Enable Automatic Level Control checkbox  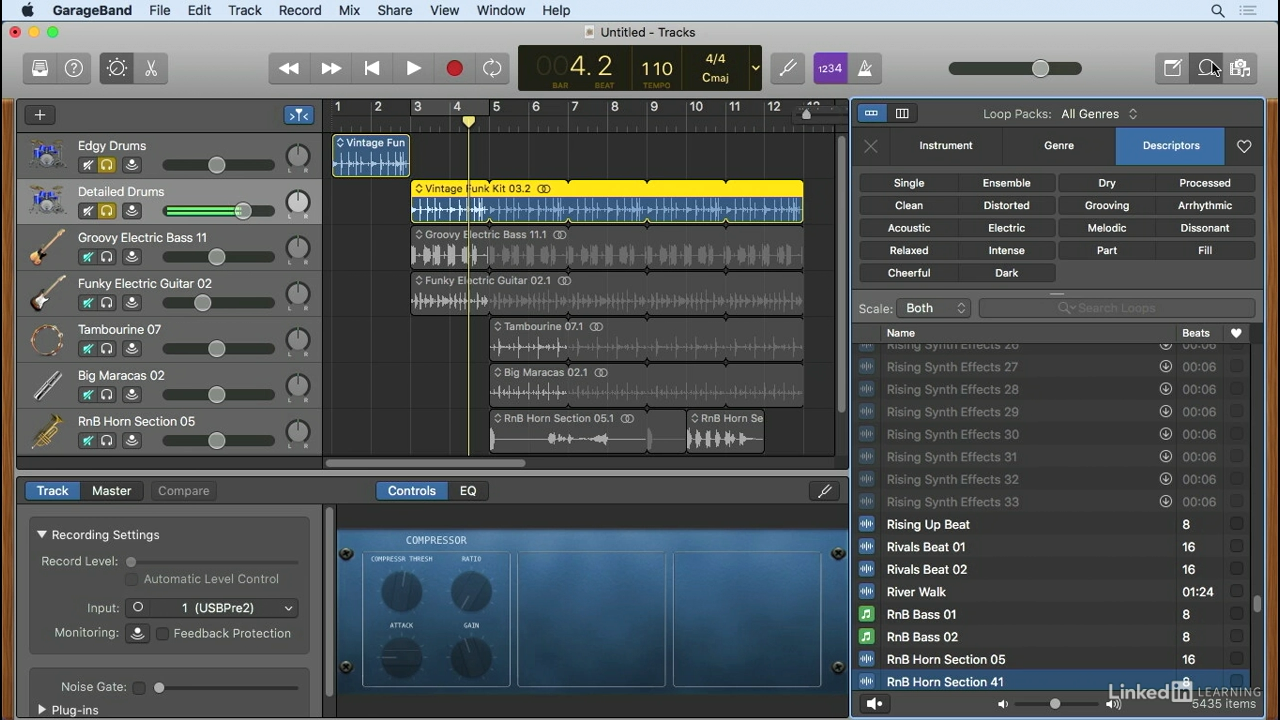click(x=131, y=579)
